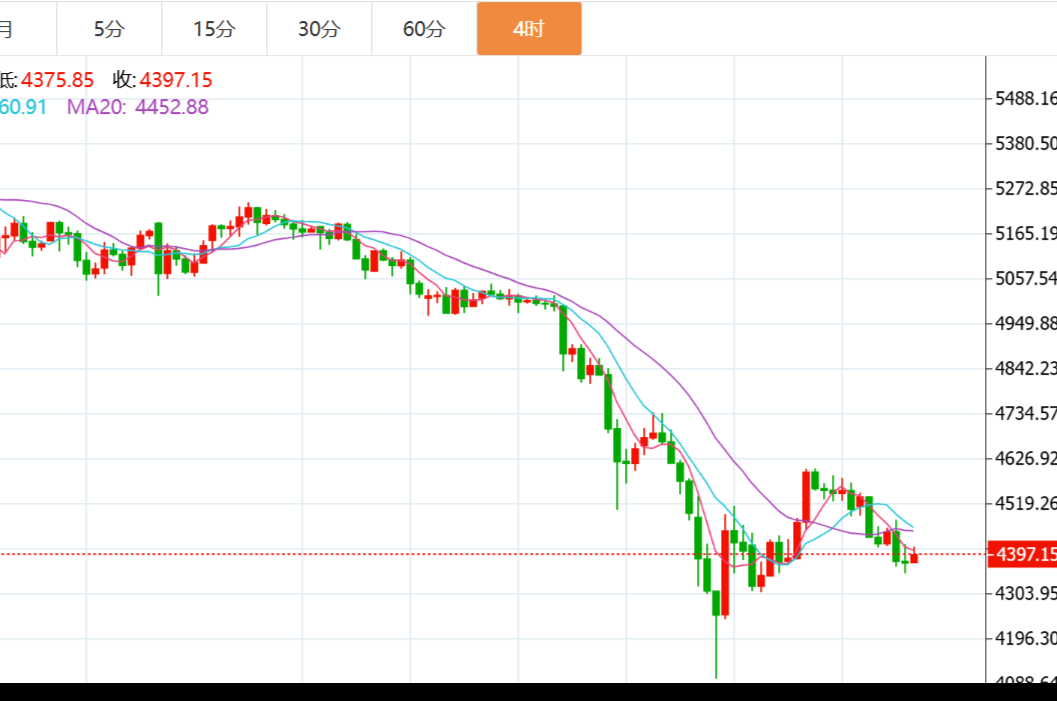Click the cyan moving average value 60.91

(23, 107)
